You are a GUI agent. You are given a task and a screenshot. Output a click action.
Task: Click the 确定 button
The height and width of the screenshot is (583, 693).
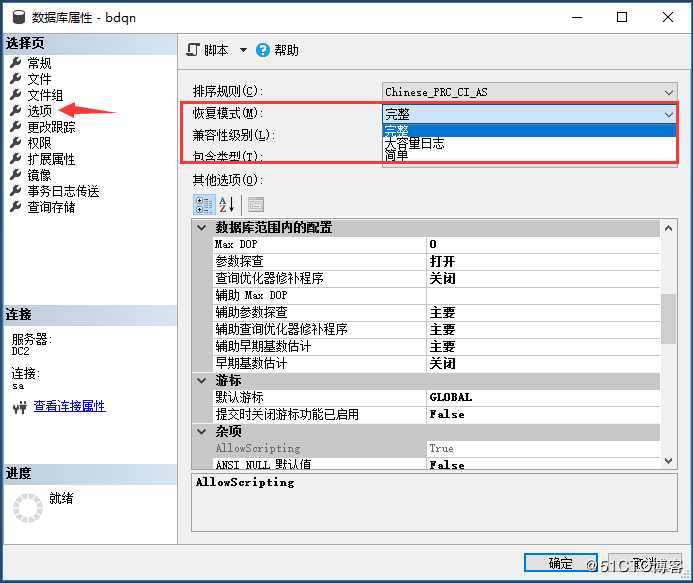pyautogui.click(x=560, y=563)
